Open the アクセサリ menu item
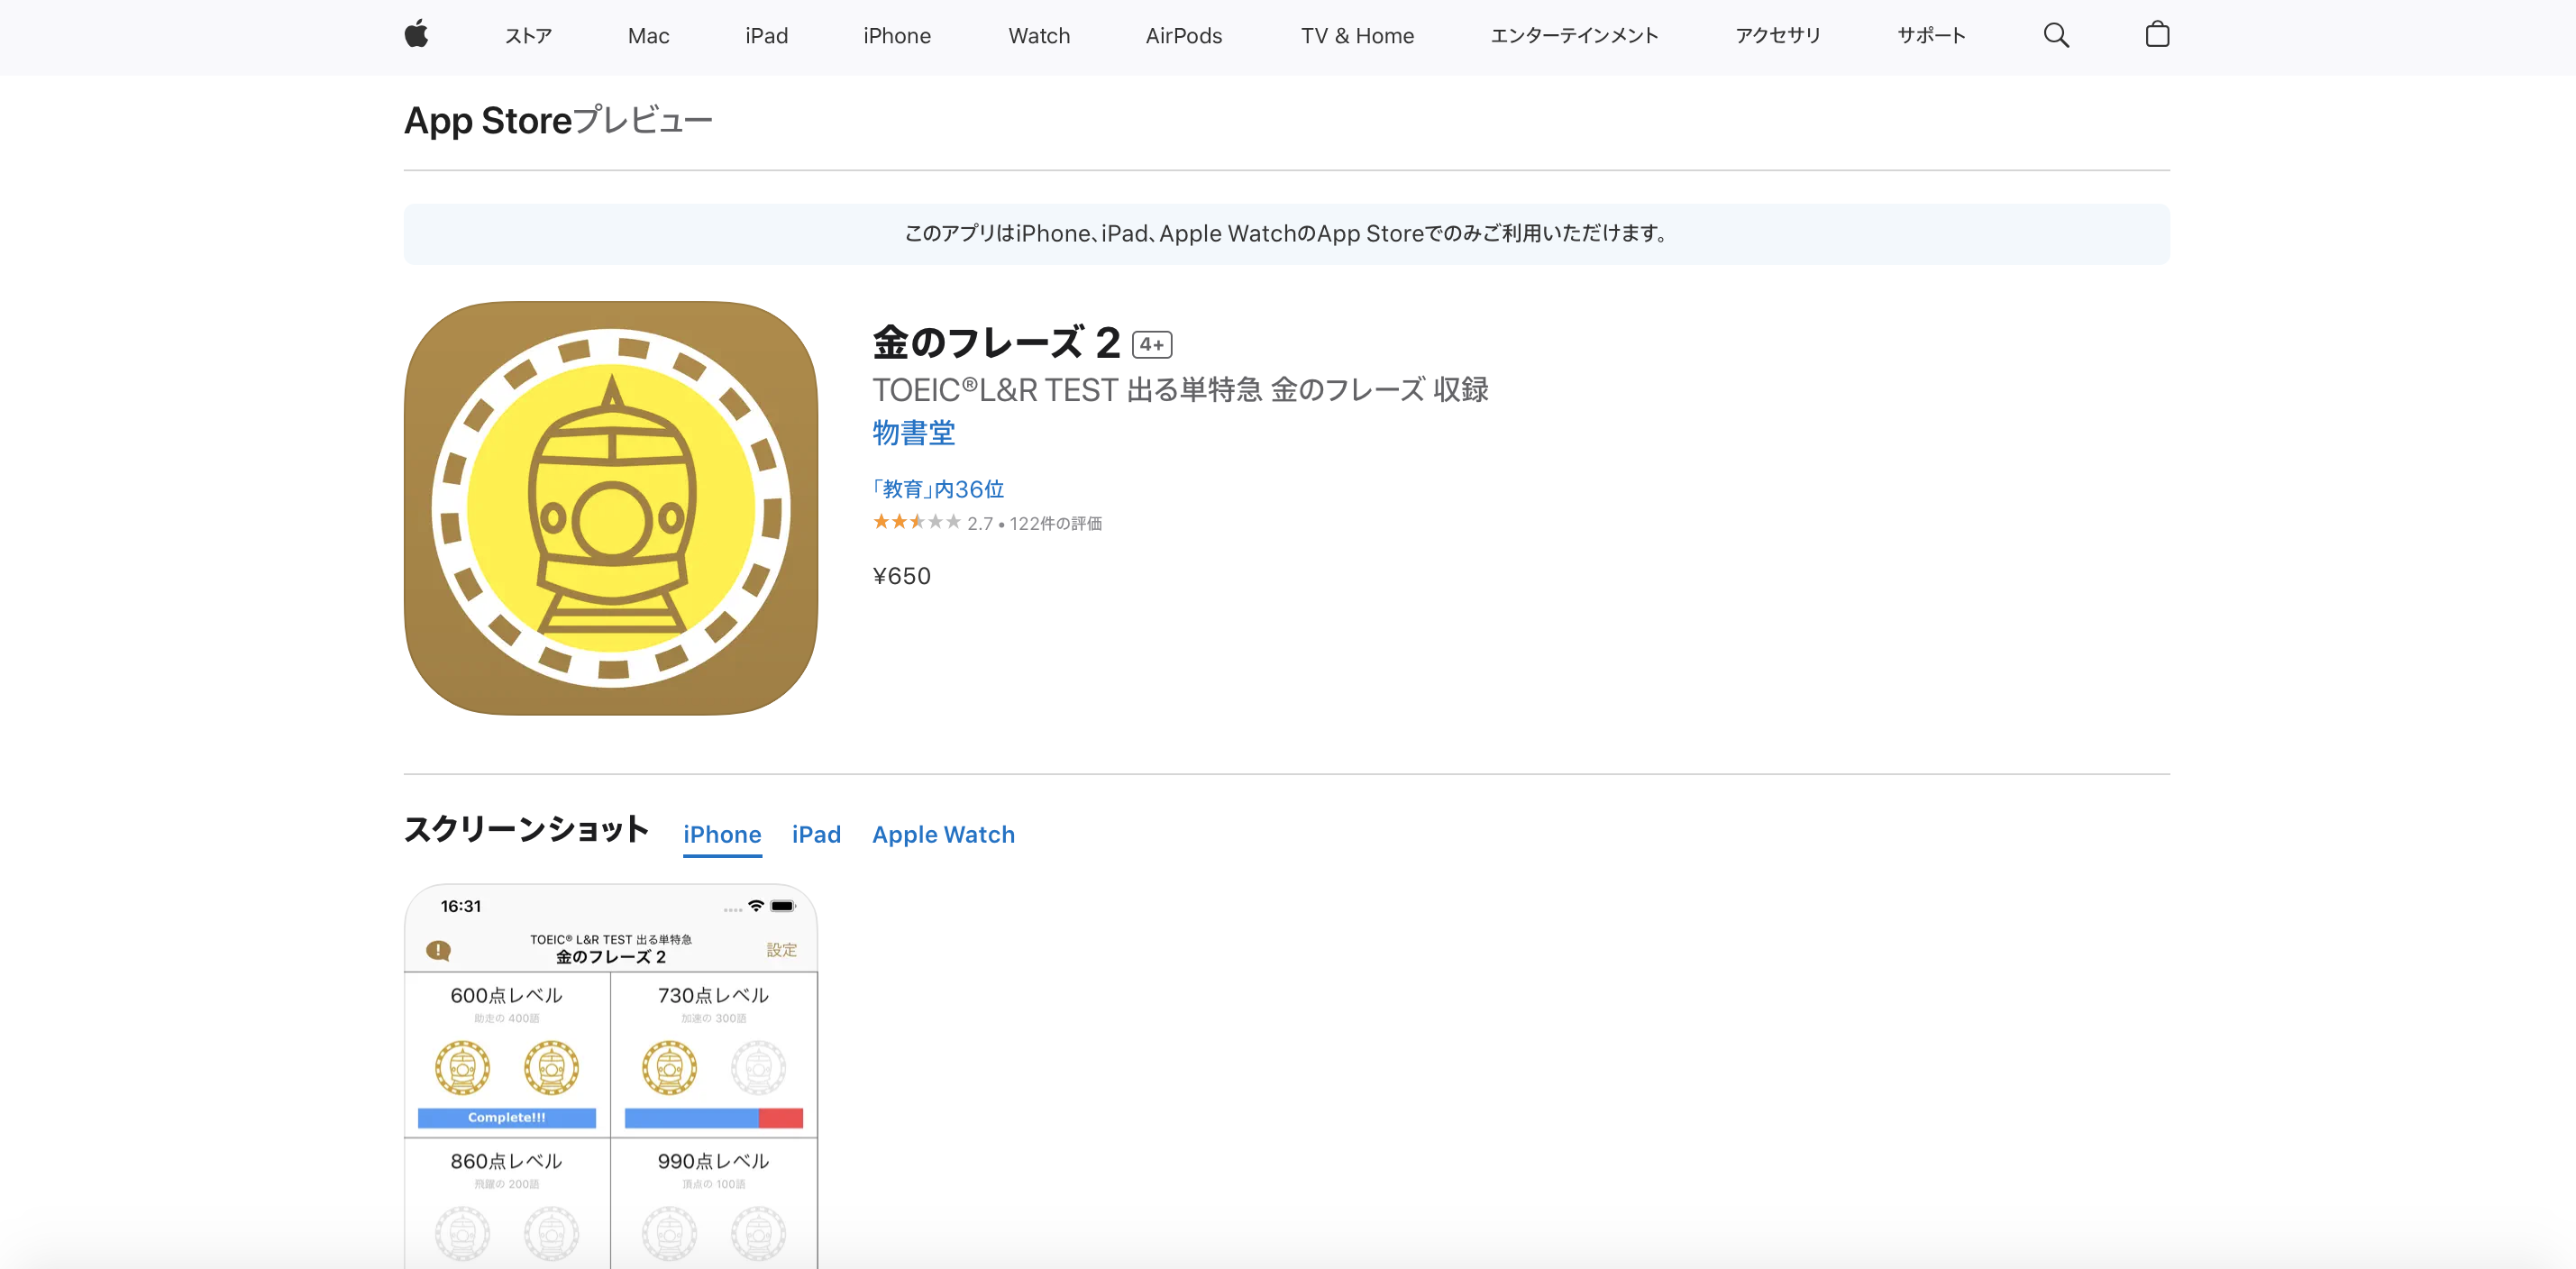The height and width of the screenshot is (1269, 2576). pos(1778,36)
